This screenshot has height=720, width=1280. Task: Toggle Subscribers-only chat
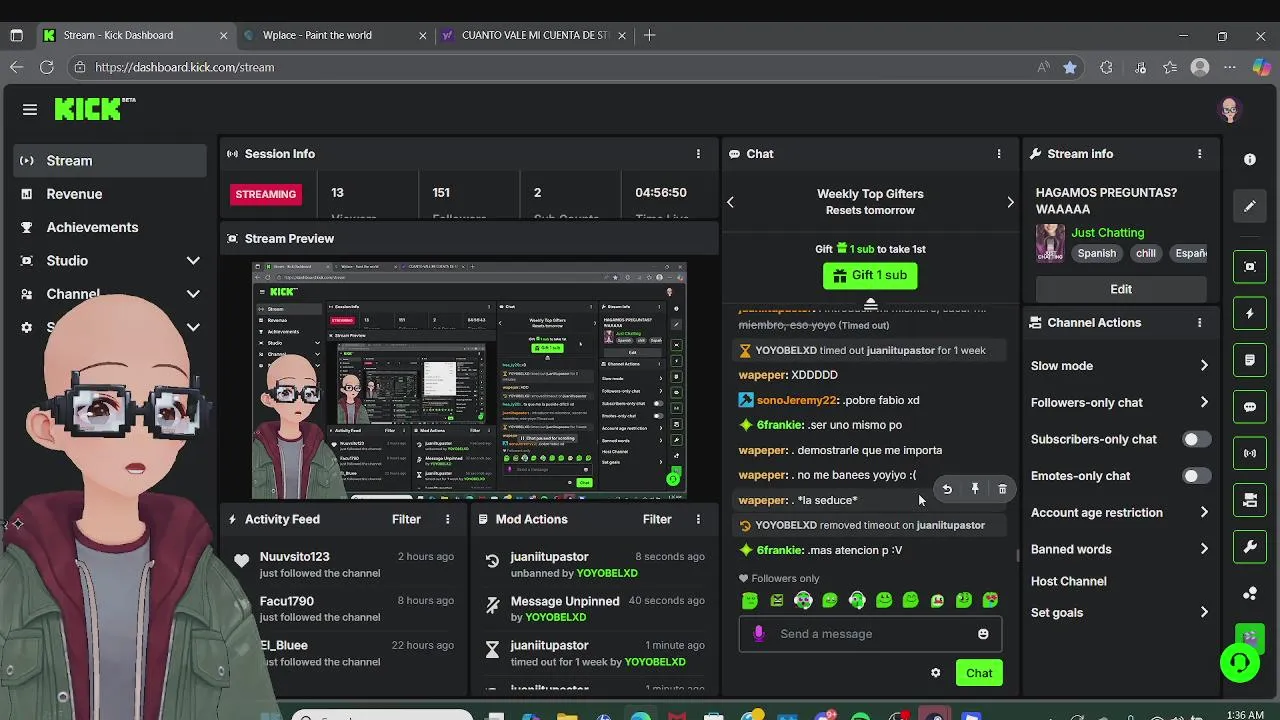point(1196,439)
